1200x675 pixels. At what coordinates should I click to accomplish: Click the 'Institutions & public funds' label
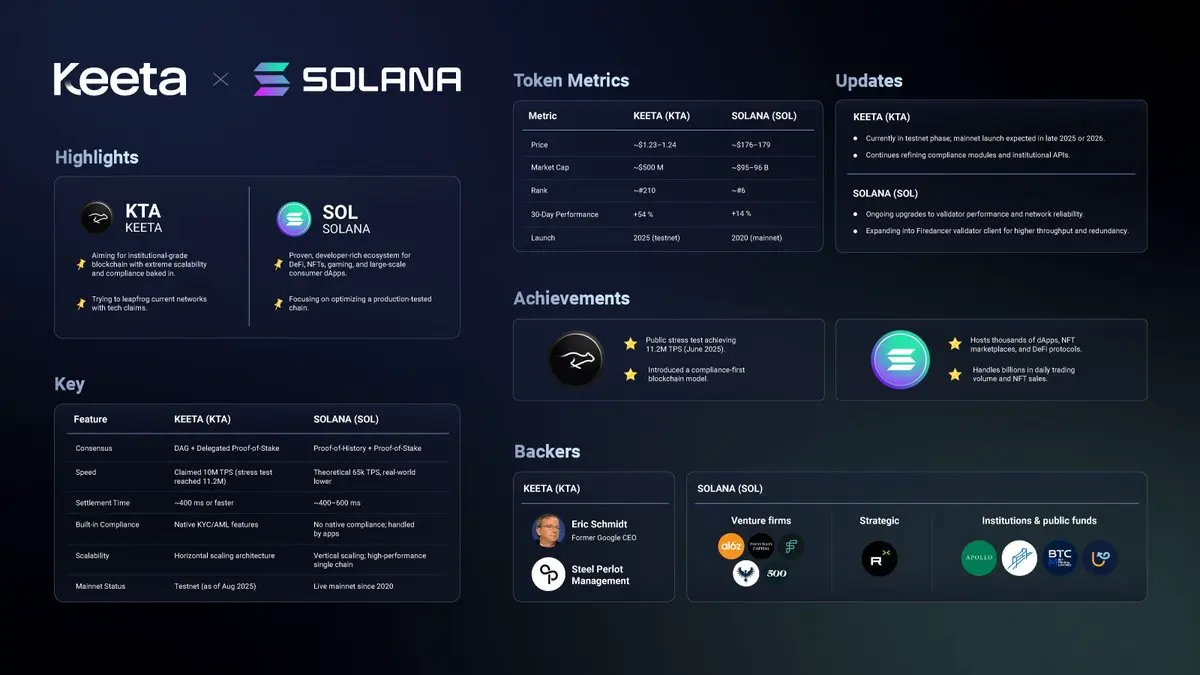[x=1039, y=520]
